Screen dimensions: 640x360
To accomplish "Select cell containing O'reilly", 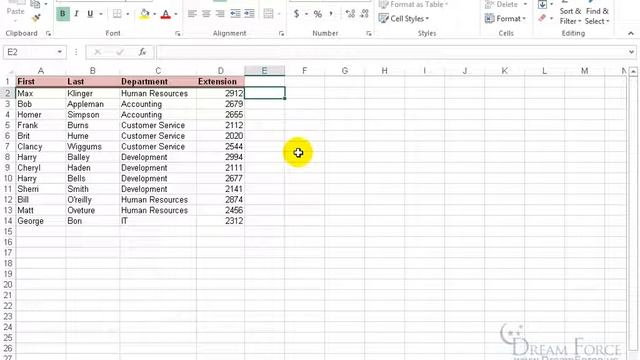I will [x=93, y=200].
